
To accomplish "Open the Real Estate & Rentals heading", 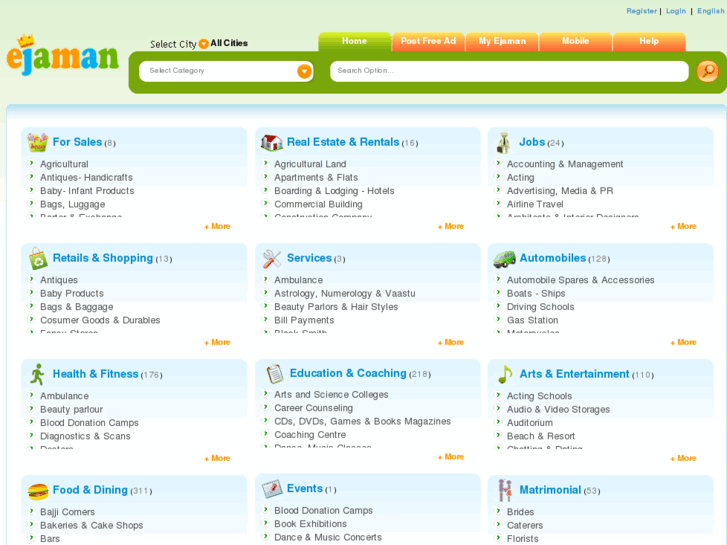I will [343, 142].
